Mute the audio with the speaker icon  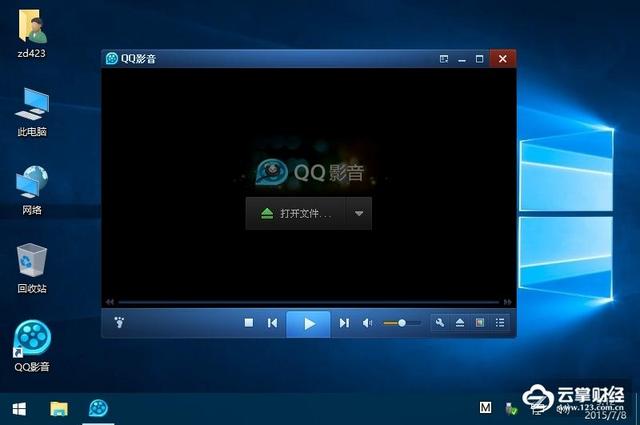[367, 323]
